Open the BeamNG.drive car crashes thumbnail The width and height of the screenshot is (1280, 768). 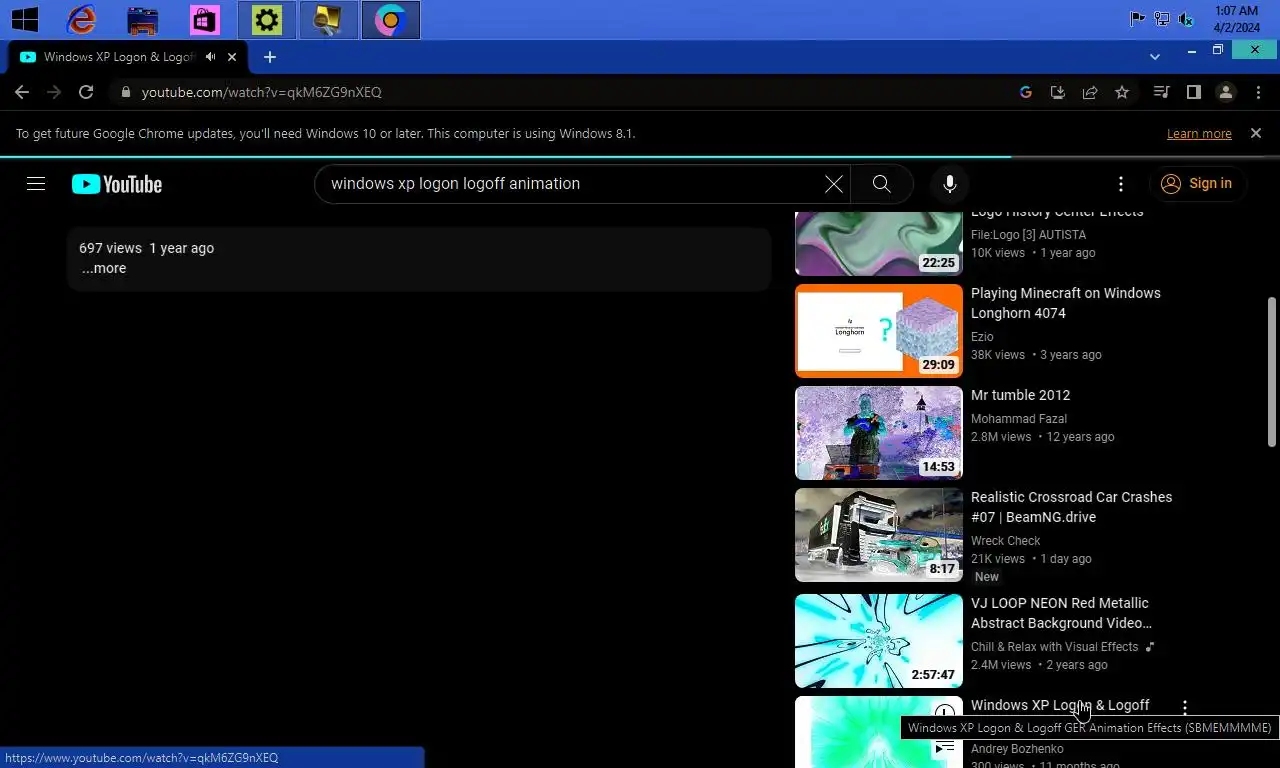click(x=879, y=535)
